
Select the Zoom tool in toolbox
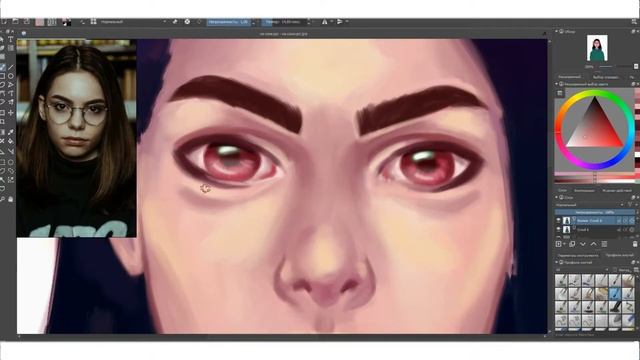(x=2, y=199)
